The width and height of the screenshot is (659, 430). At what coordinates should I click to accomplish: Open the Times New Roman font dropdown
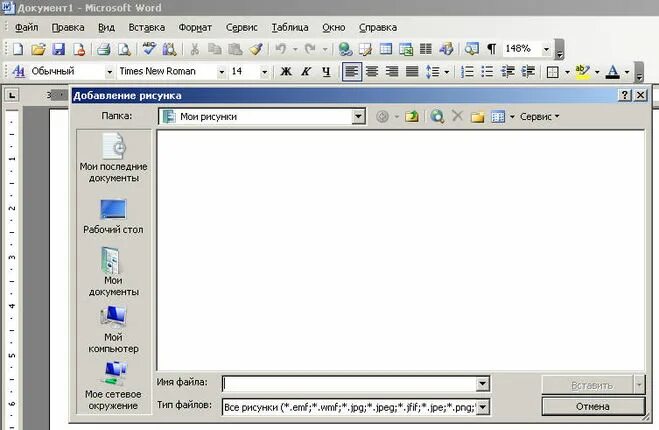[x=221, y=72]
